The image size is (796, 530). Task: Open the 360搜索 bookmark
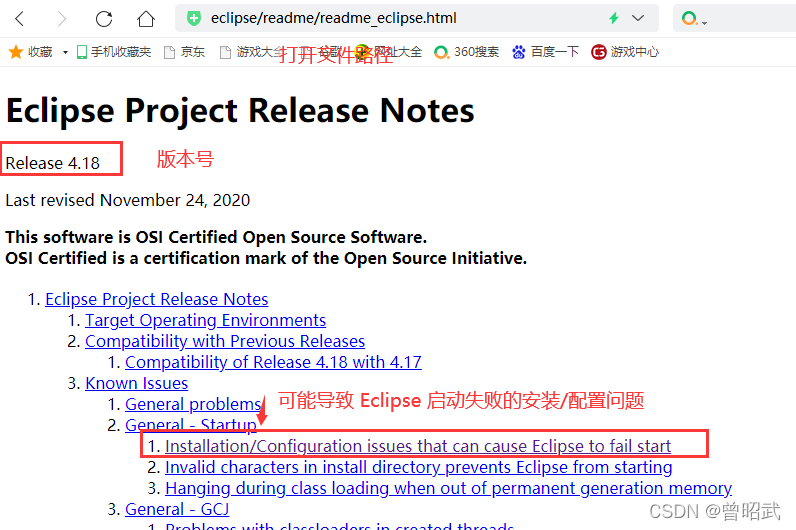pyautogui.click(x=467, y=52)
